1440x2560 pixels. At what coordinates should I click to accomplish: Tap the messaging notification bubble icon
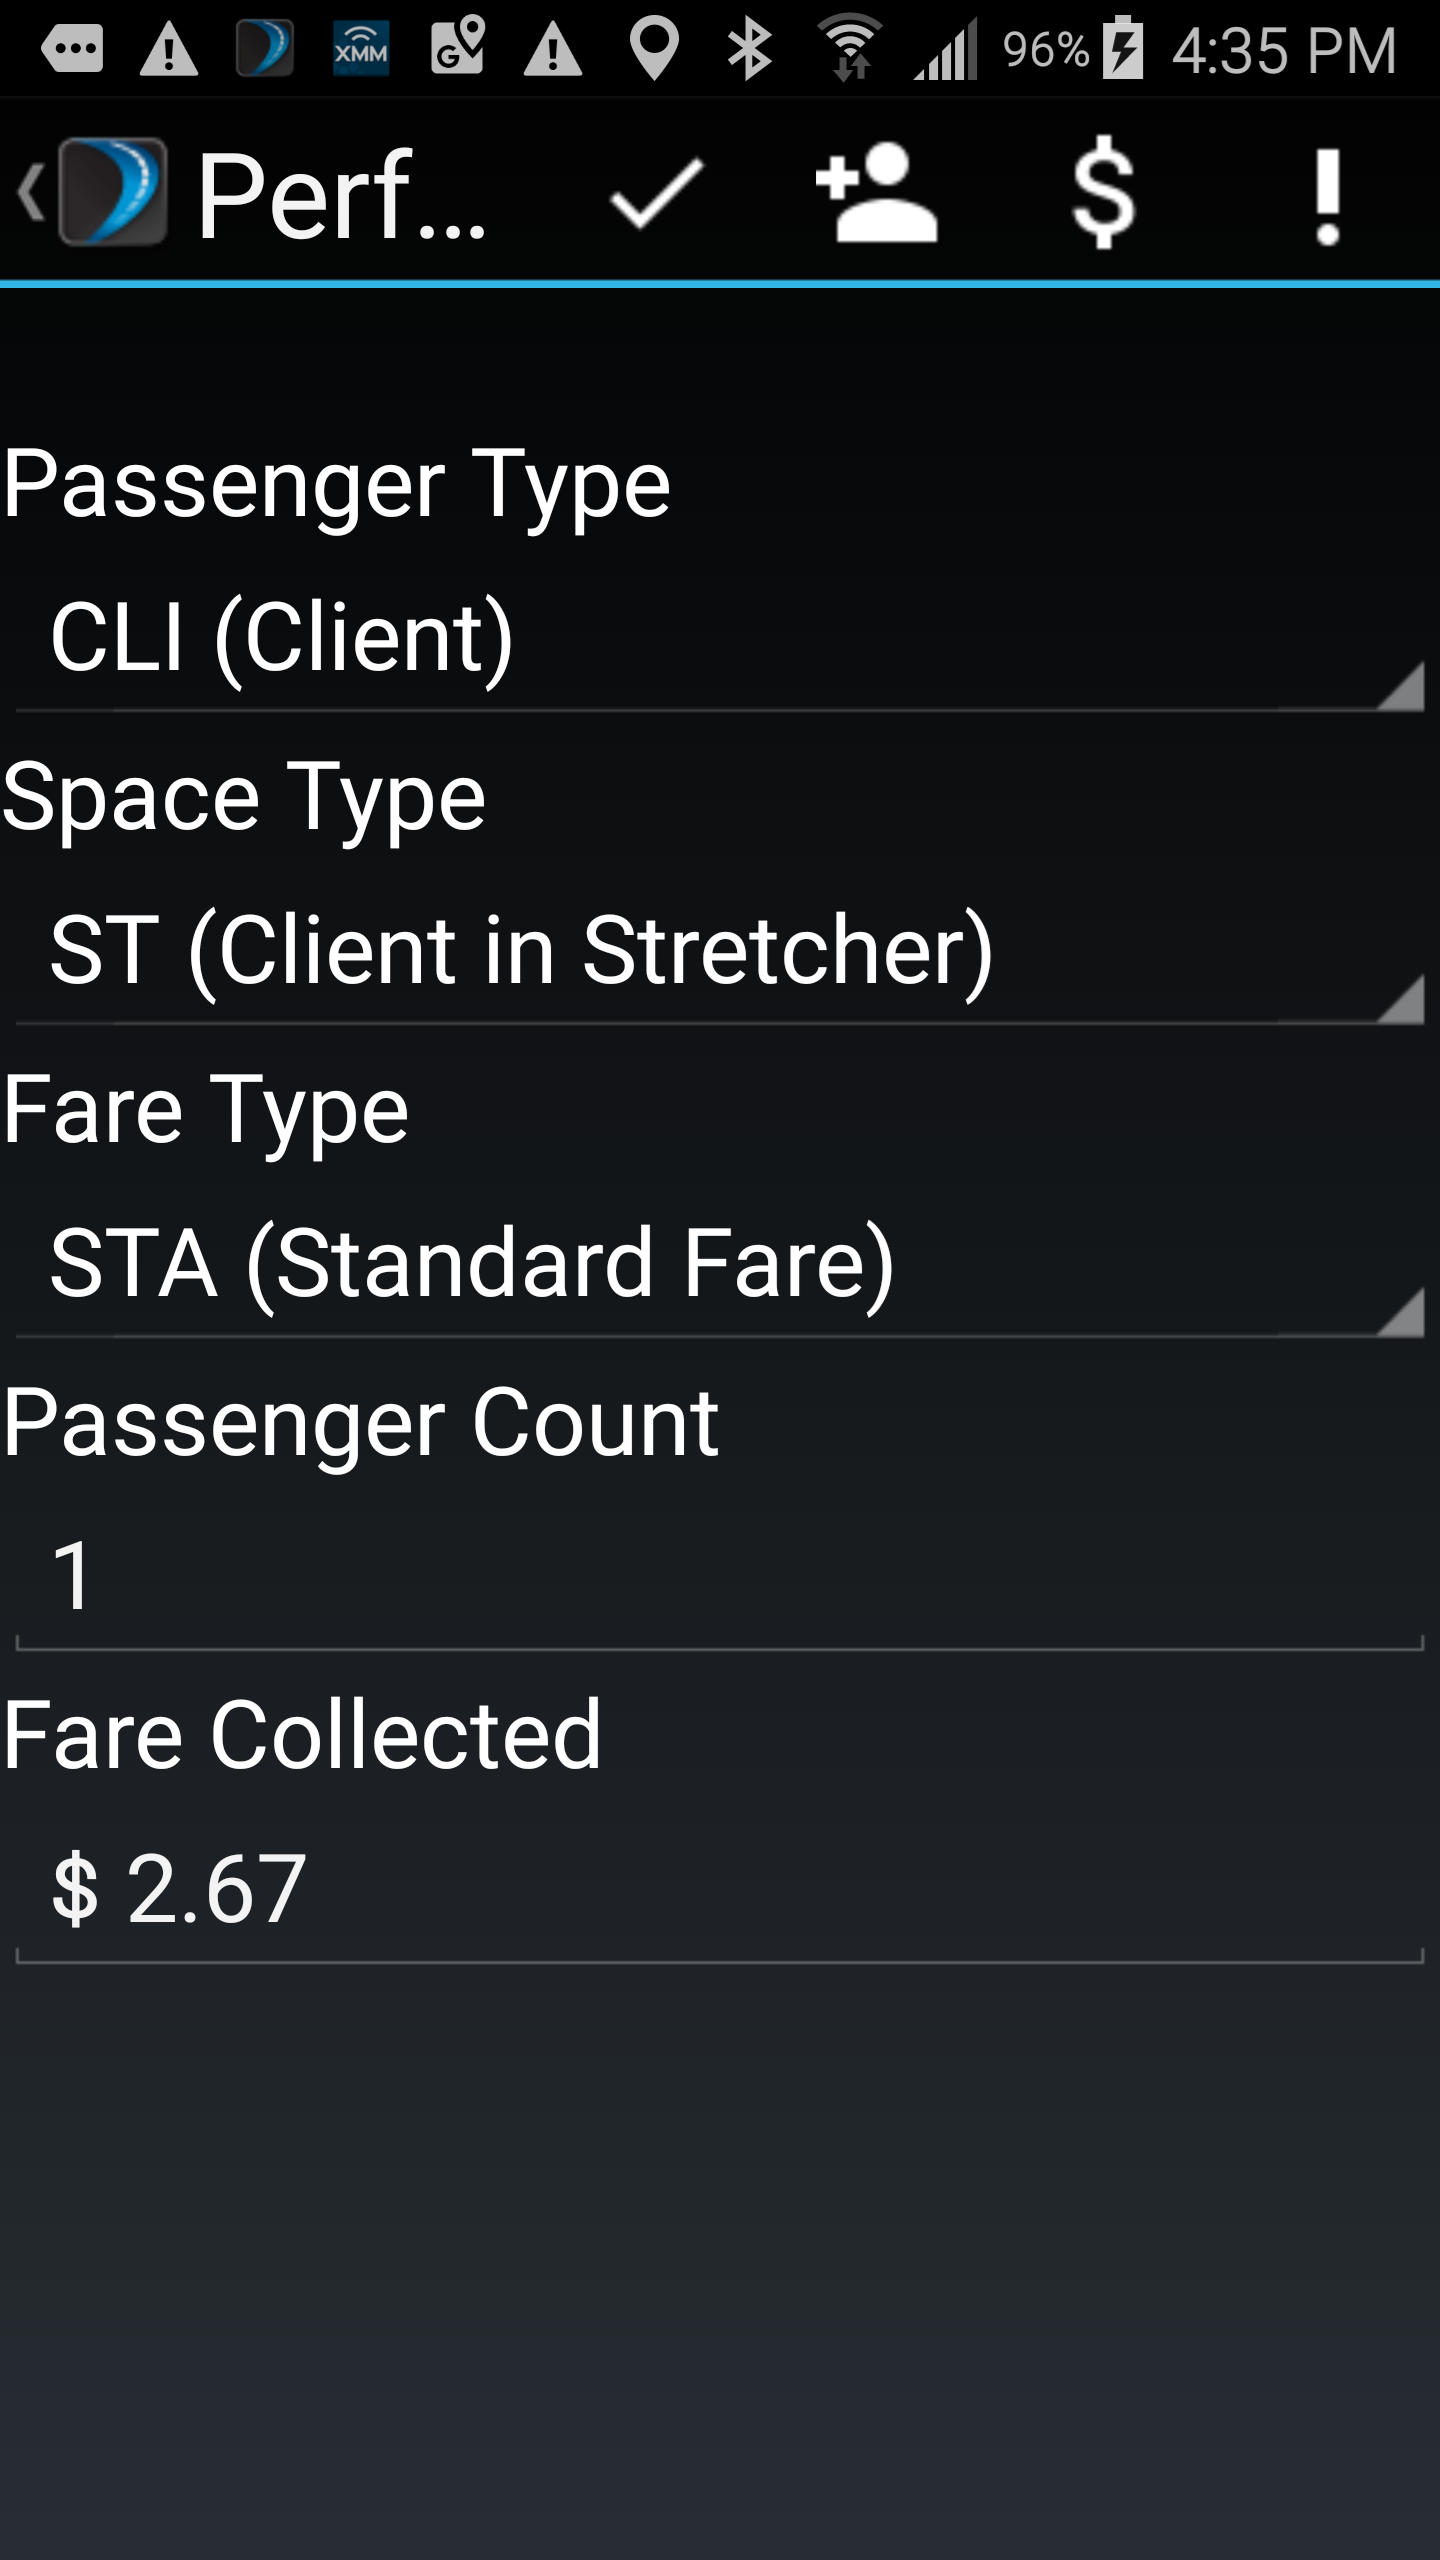(x=72, y=48)
